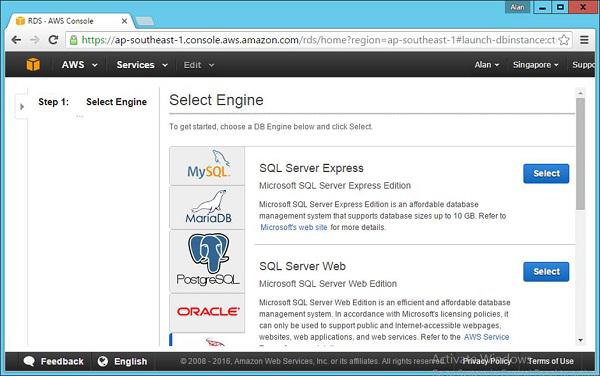
Task: Click Select for SQL Server Express
Action: 546,173
